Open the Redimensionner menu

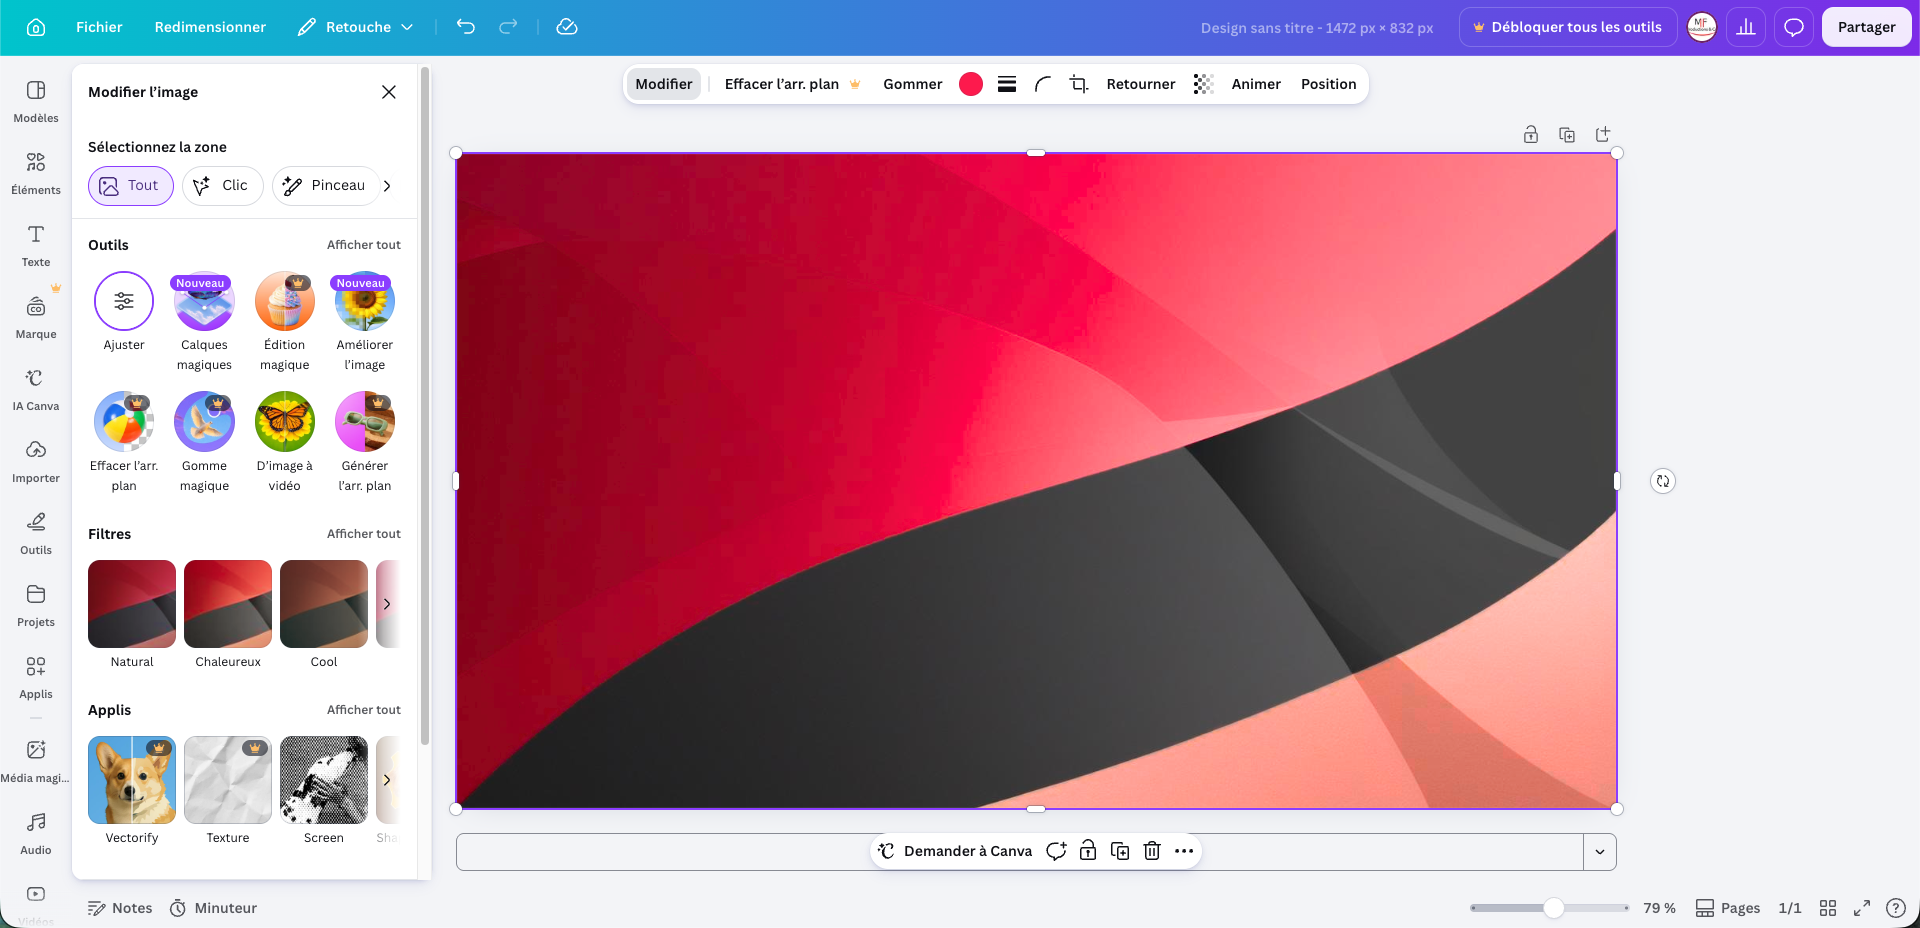[x=210, y=27]
